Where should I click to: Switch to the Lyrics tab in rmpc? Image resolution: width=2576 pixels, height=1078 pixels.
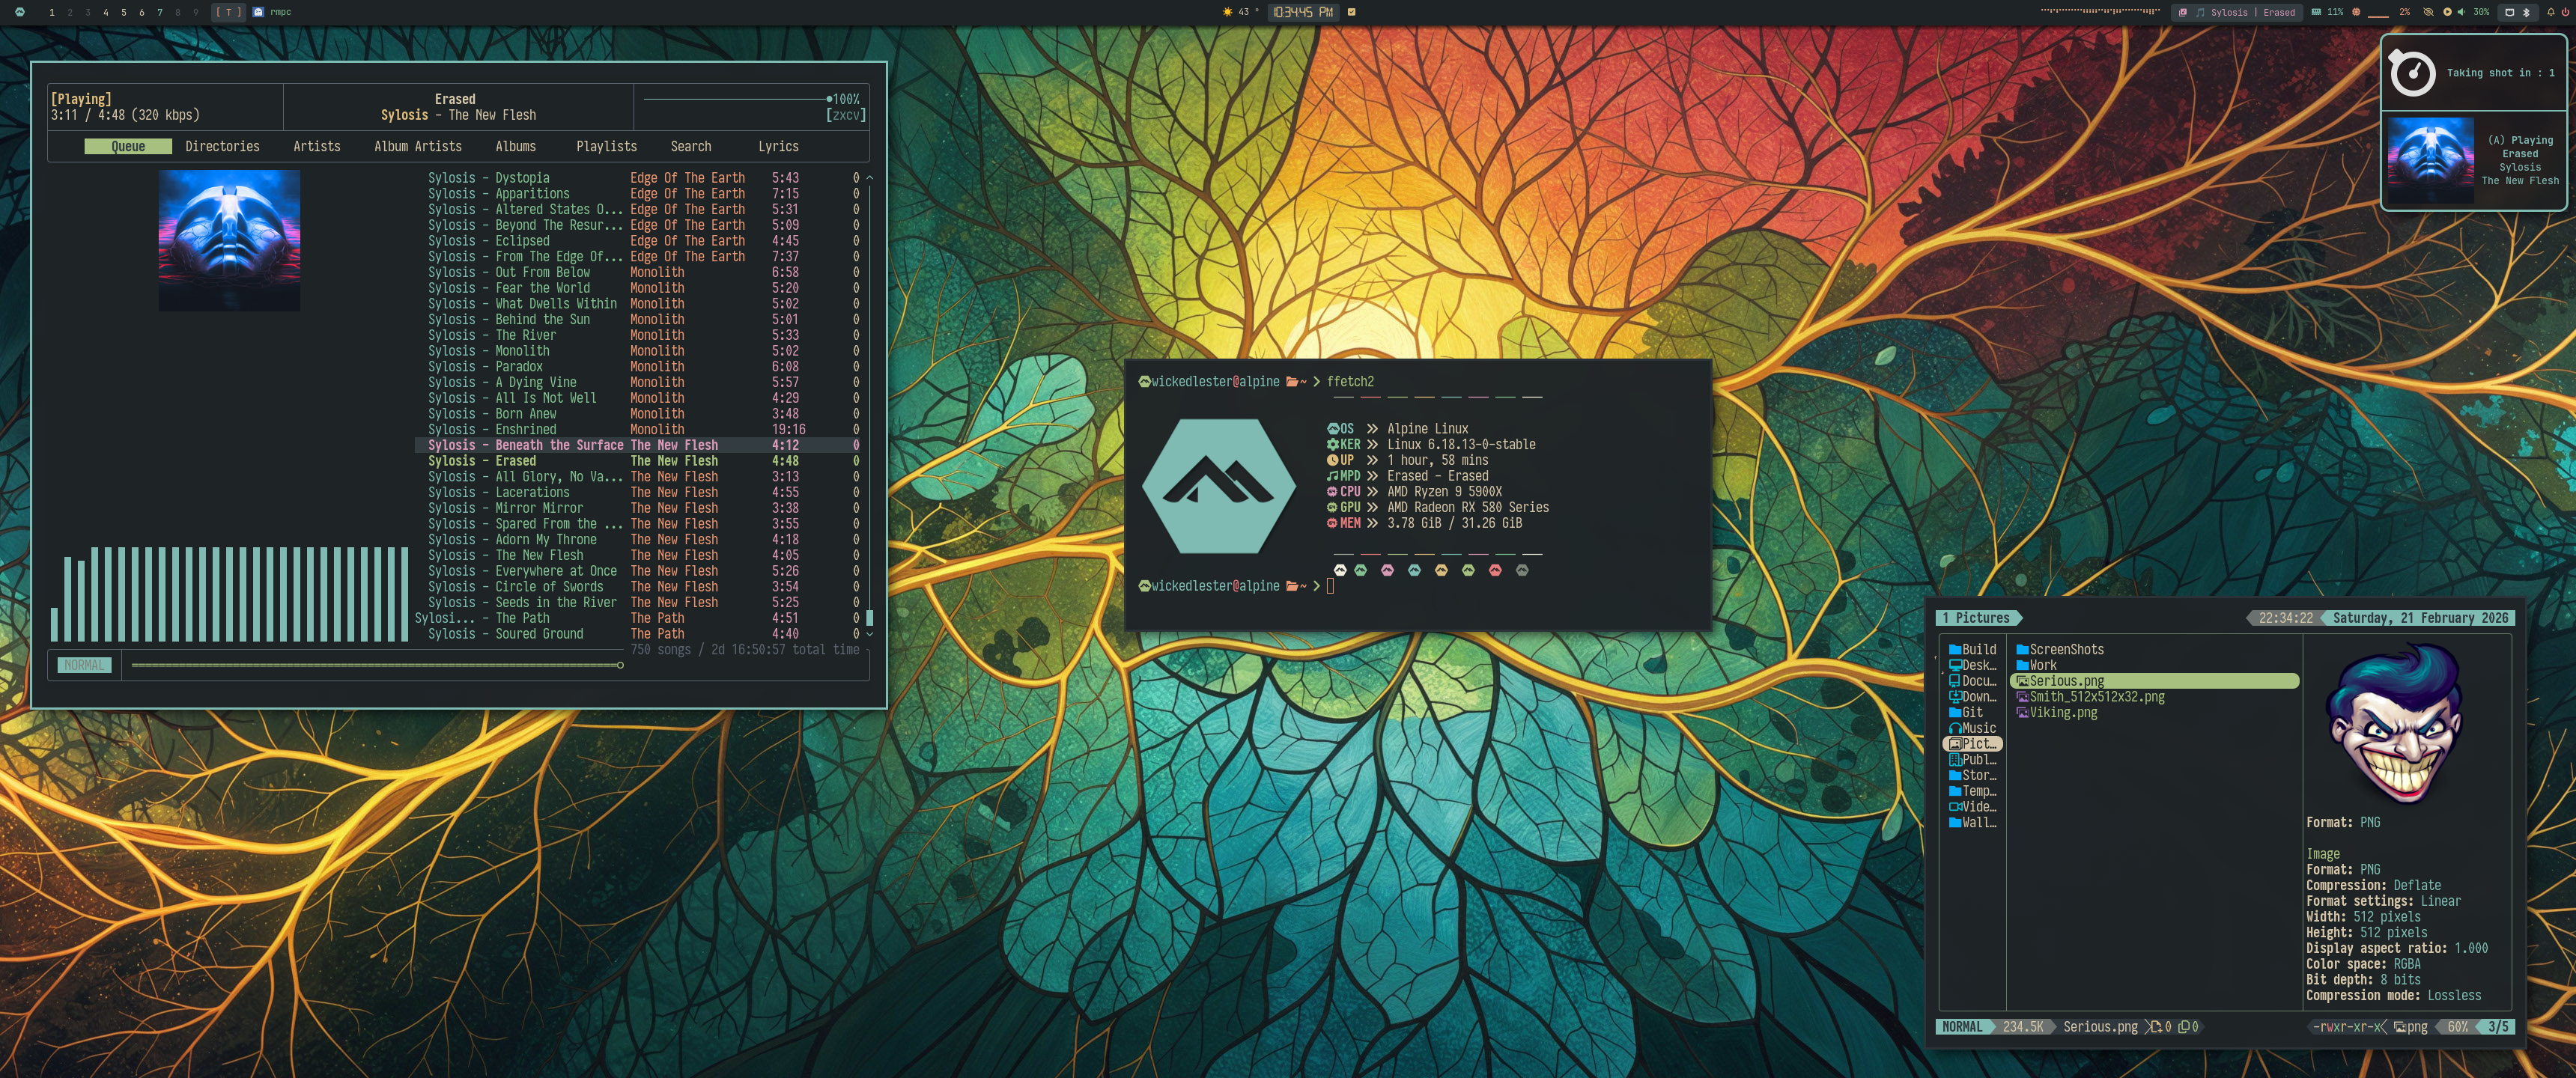coord(777,146)
